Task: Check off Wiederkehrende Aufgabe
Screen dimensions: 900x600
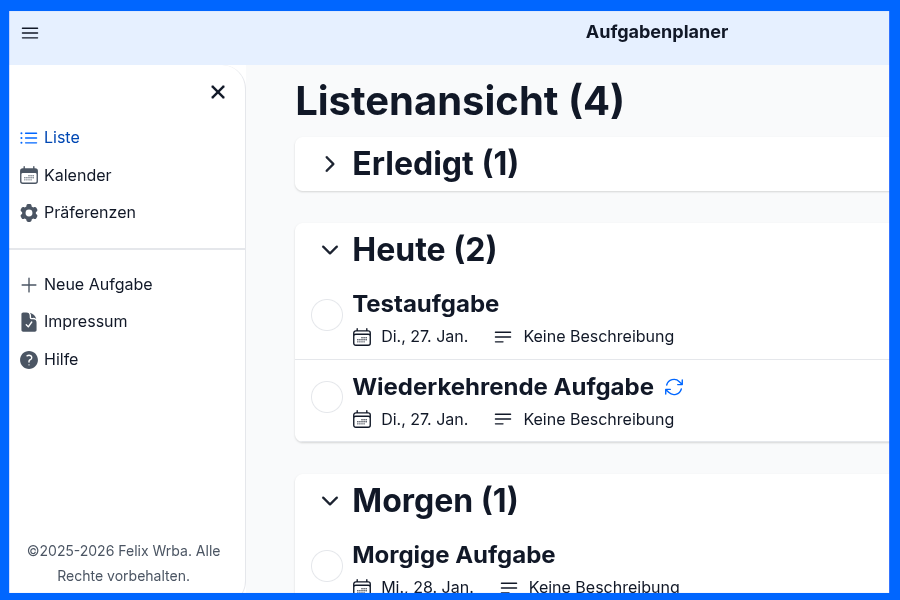Action: 326,397
